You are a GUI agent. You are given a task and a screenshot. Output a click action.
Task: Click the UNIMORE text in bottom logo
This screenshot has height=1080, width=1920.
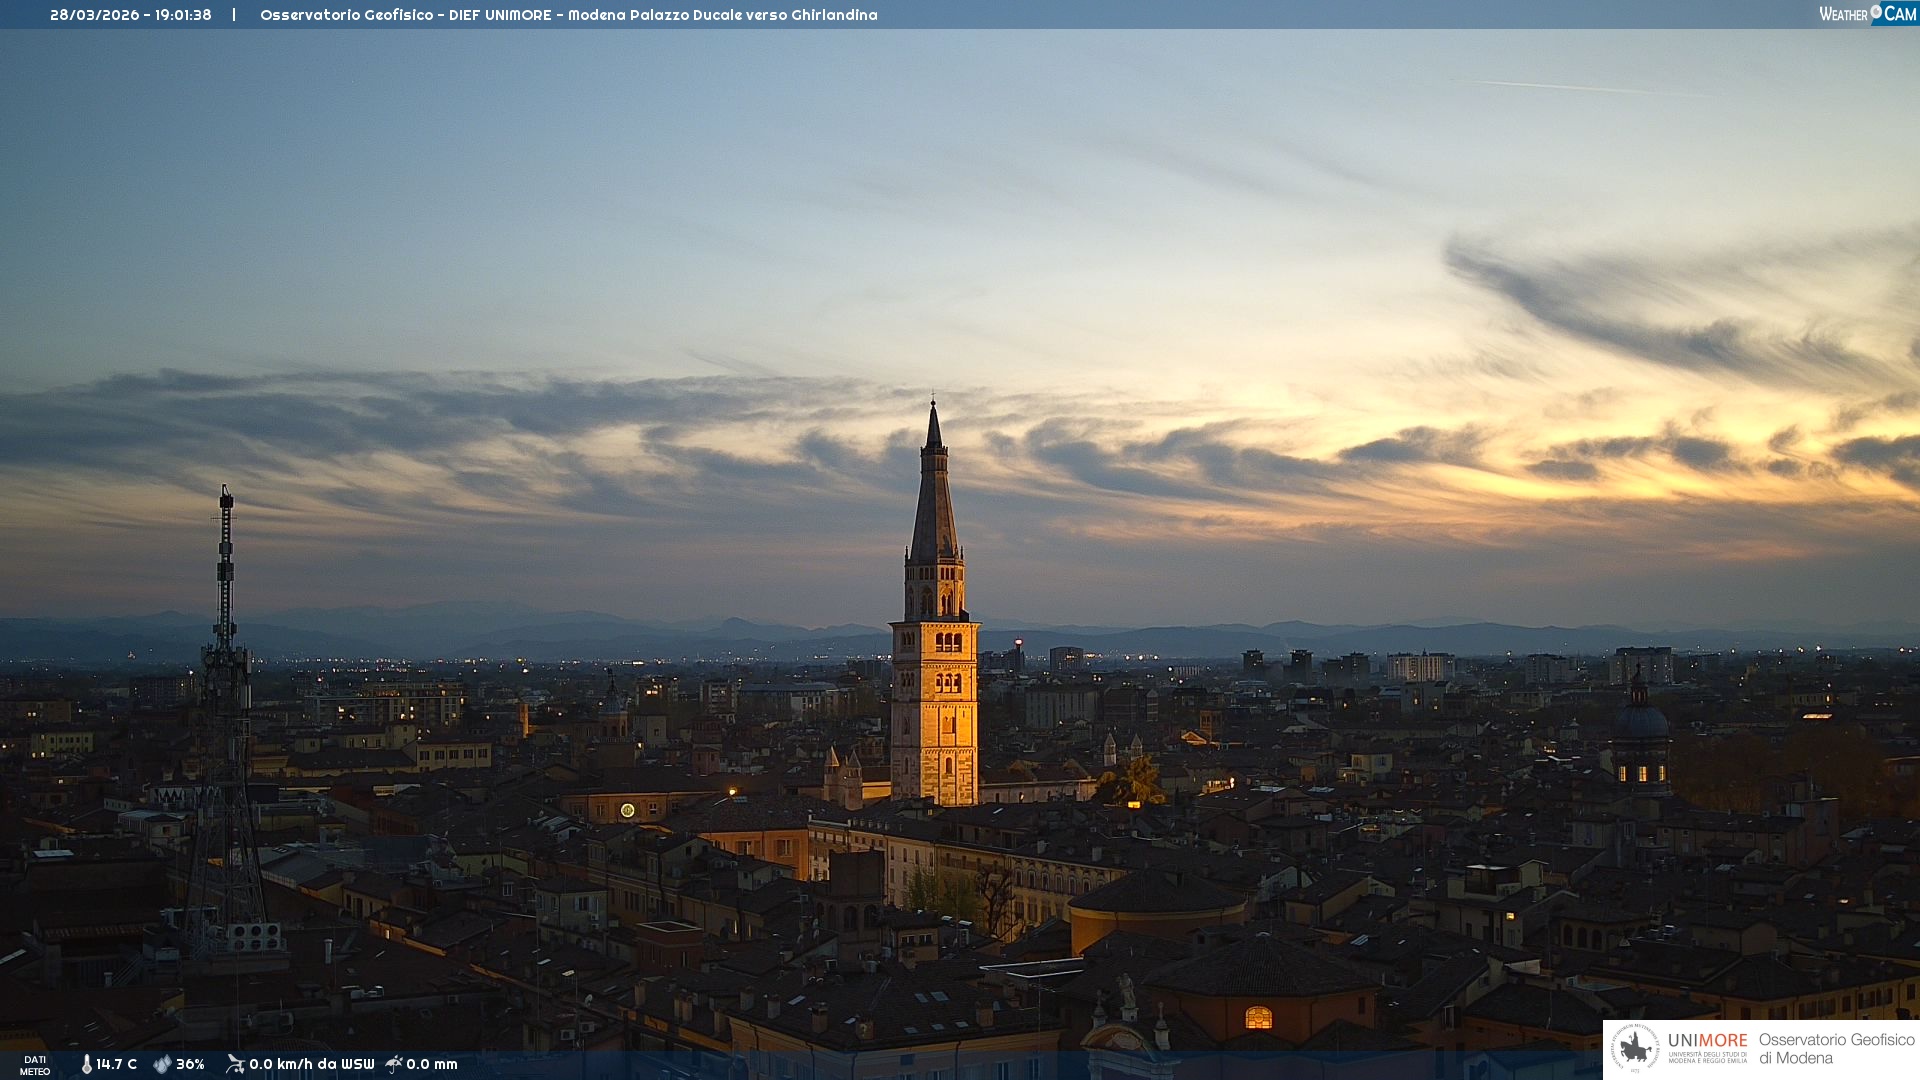tap(1707, 1040)
